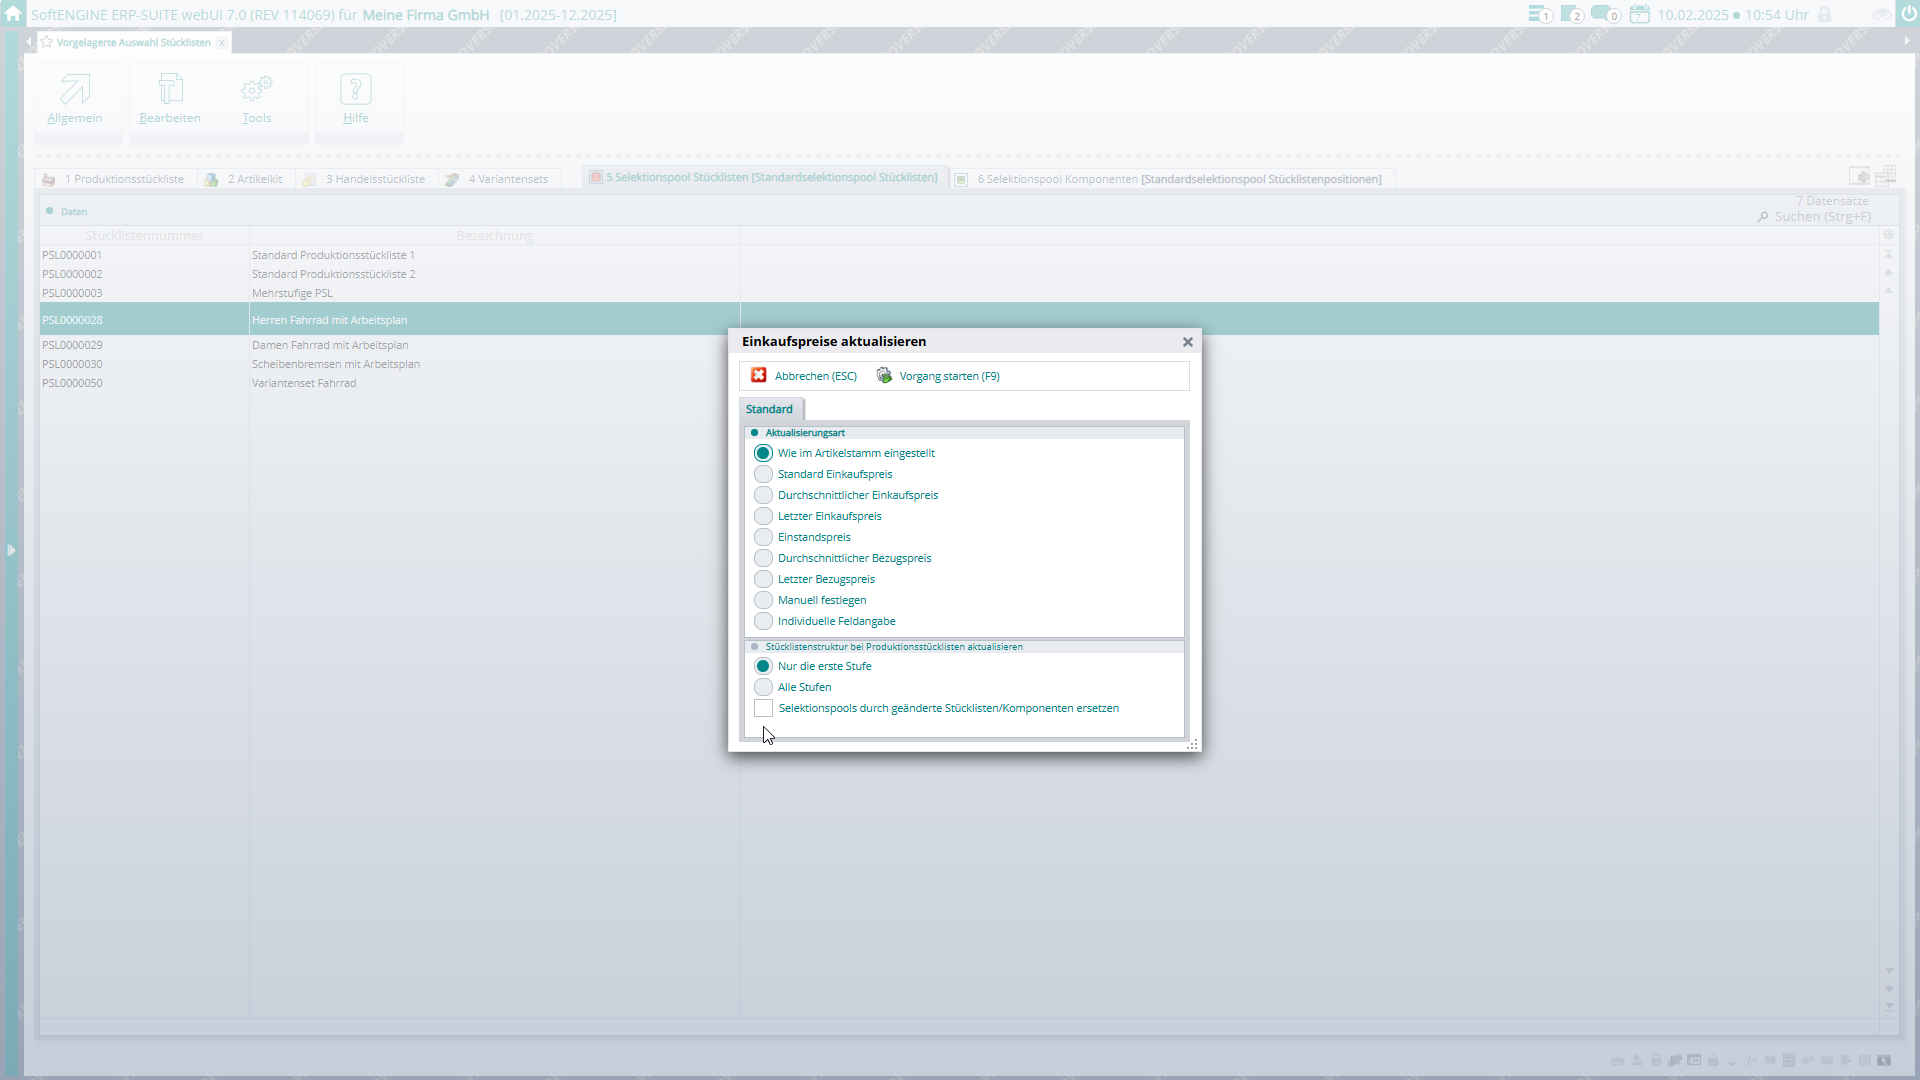Click the home icon in title bar
The image size is (1920, 1080).
point(13,14)
